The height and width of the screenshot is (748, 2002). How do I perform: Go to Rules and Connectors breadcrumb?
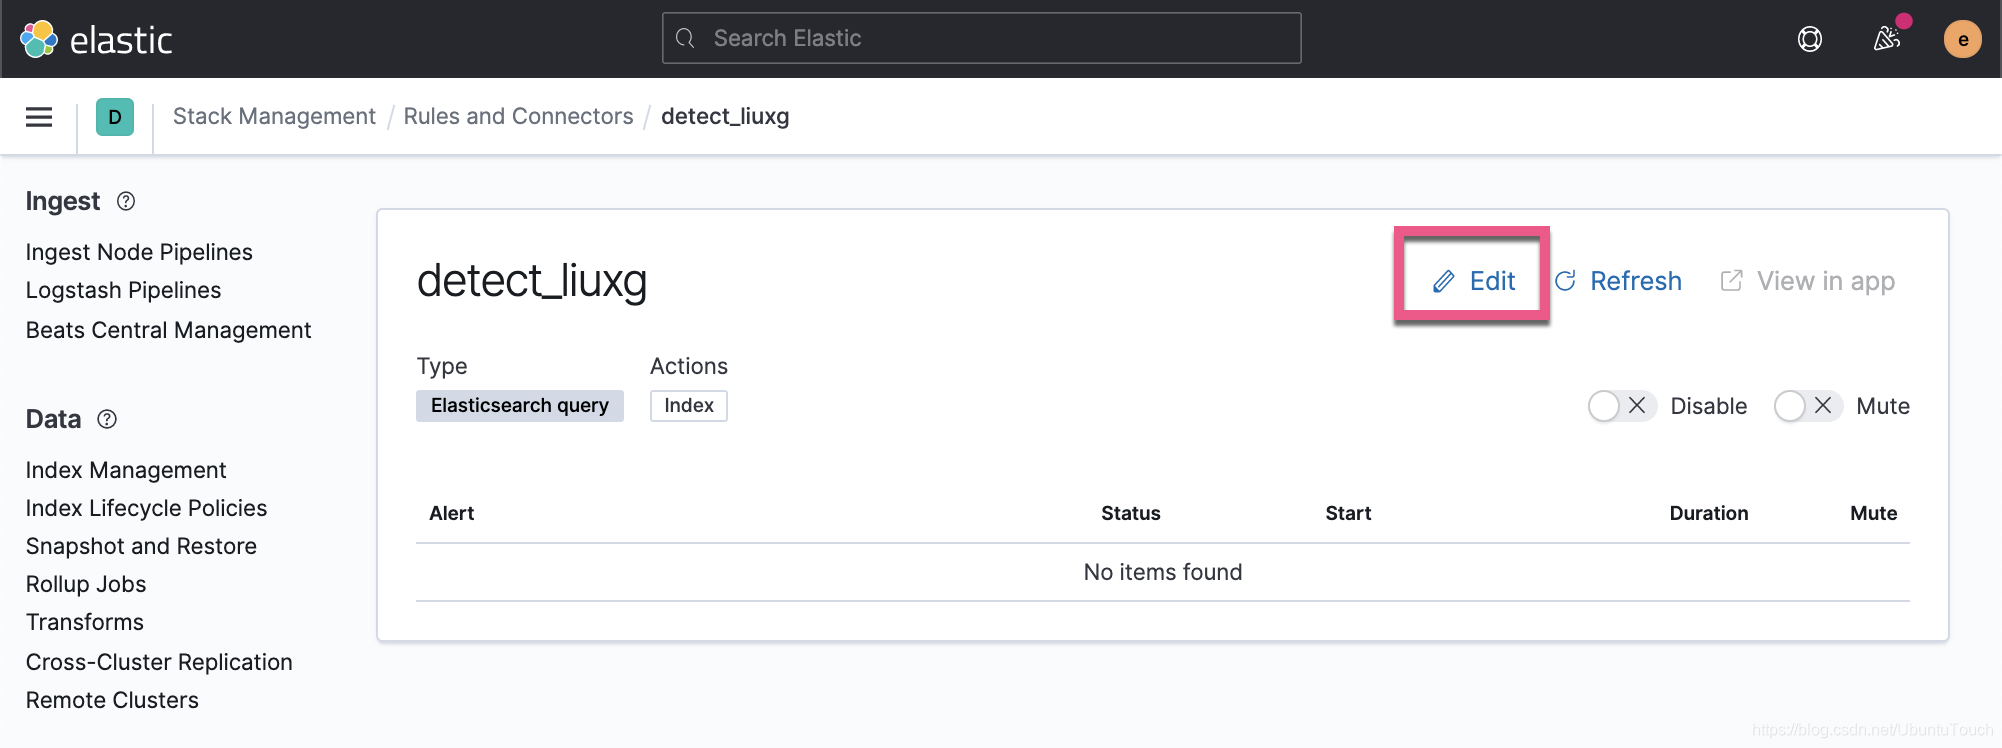tap(518, 116)
